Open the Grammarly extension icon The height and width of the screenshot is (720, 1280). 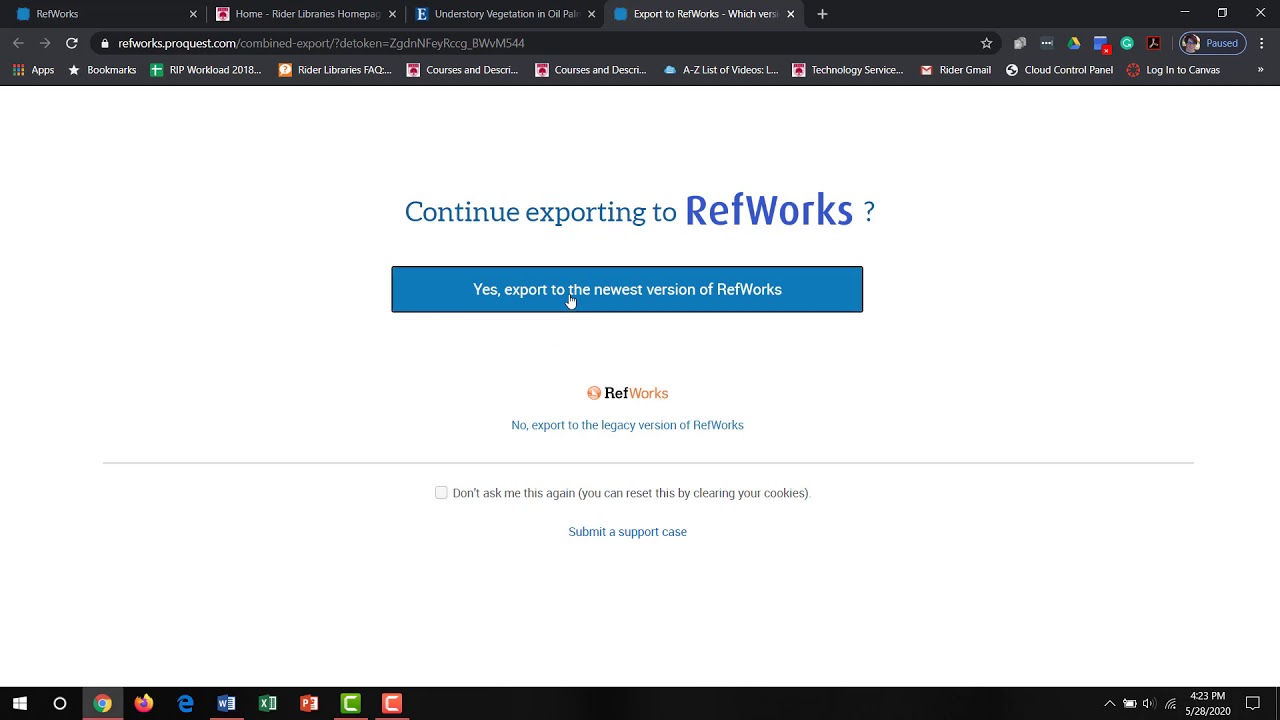(x=1127, y=43)
